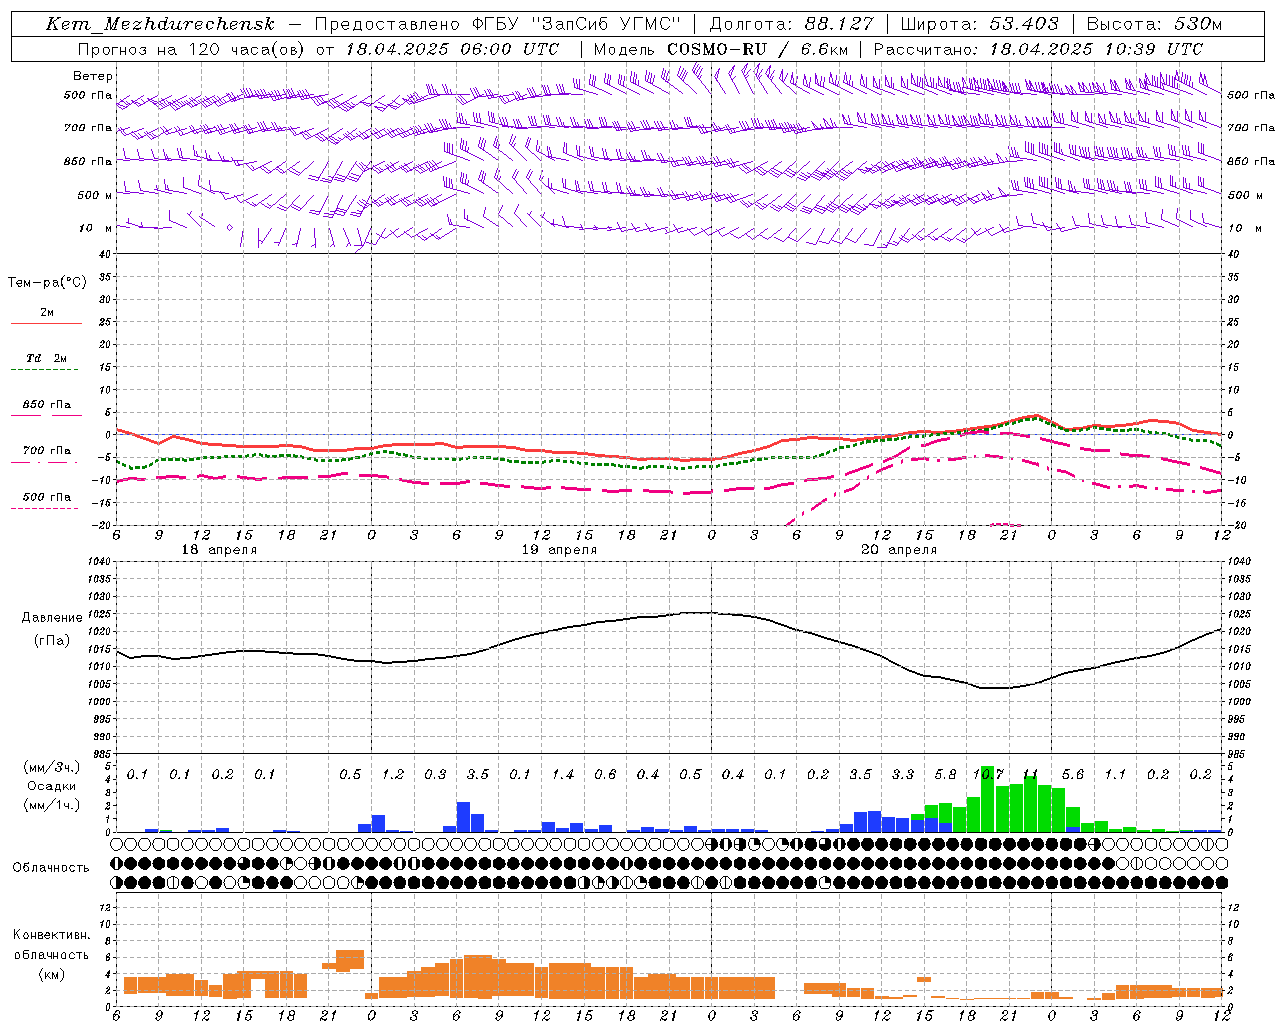
Task: Click the 700 гПа temperature legend label
Action: click(x=47, y=451)
